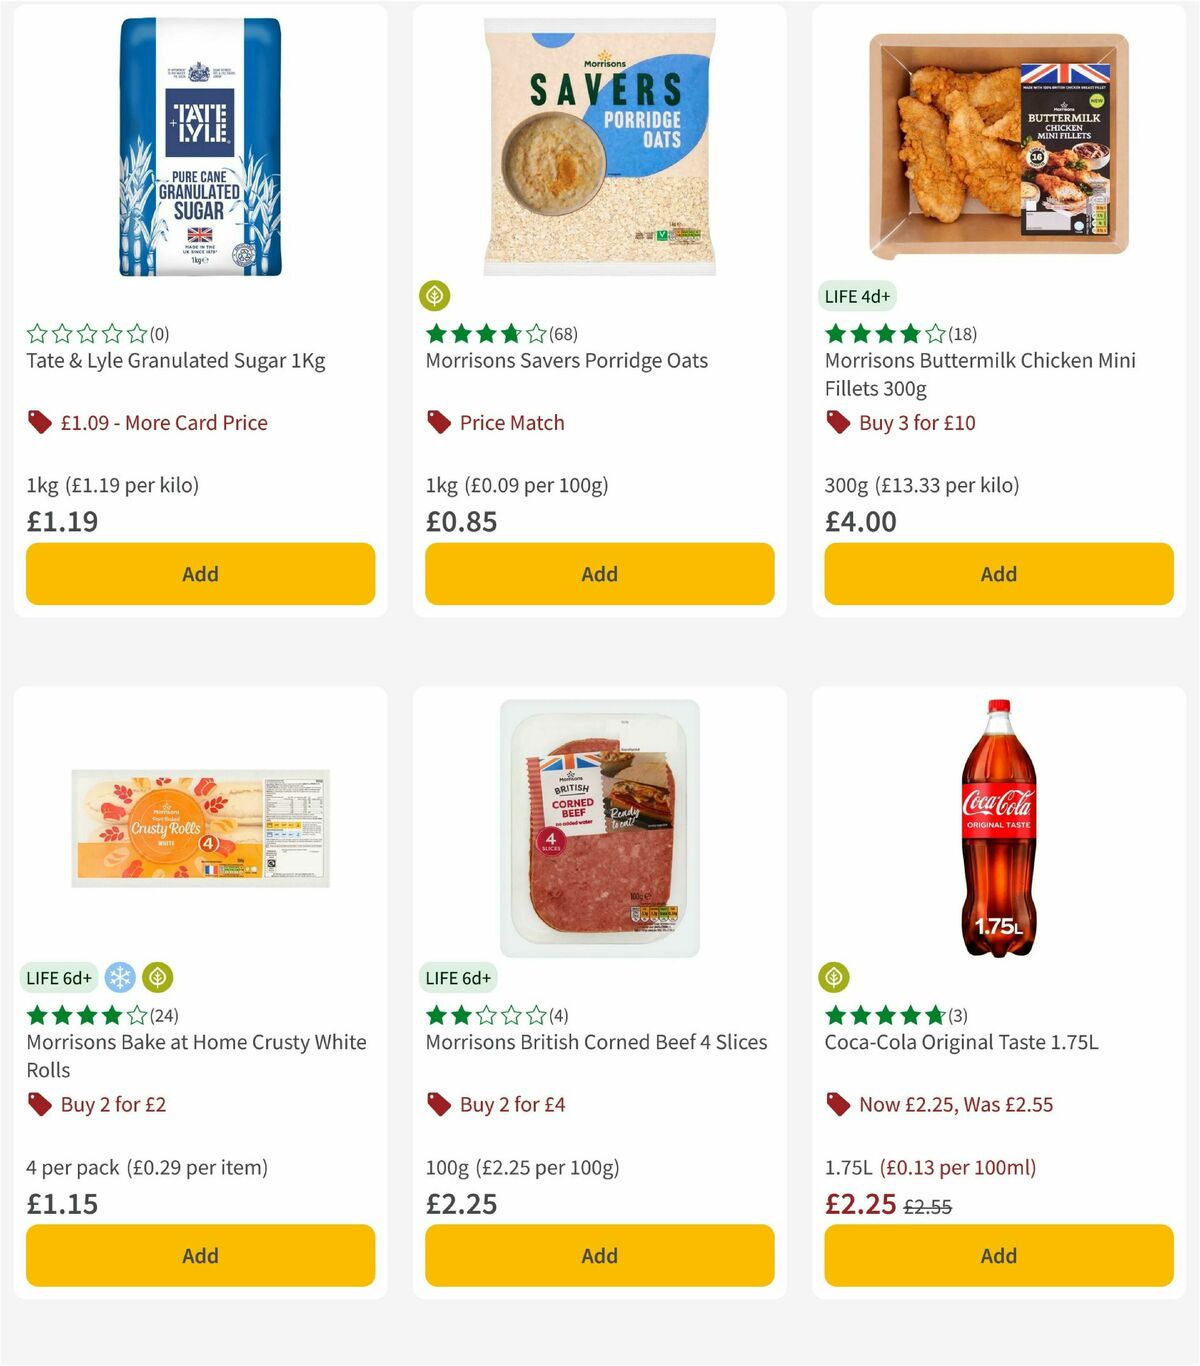Click the organic leaf icon on Savers Porridge Oats

pyautogui.click(x=437, y=295)
